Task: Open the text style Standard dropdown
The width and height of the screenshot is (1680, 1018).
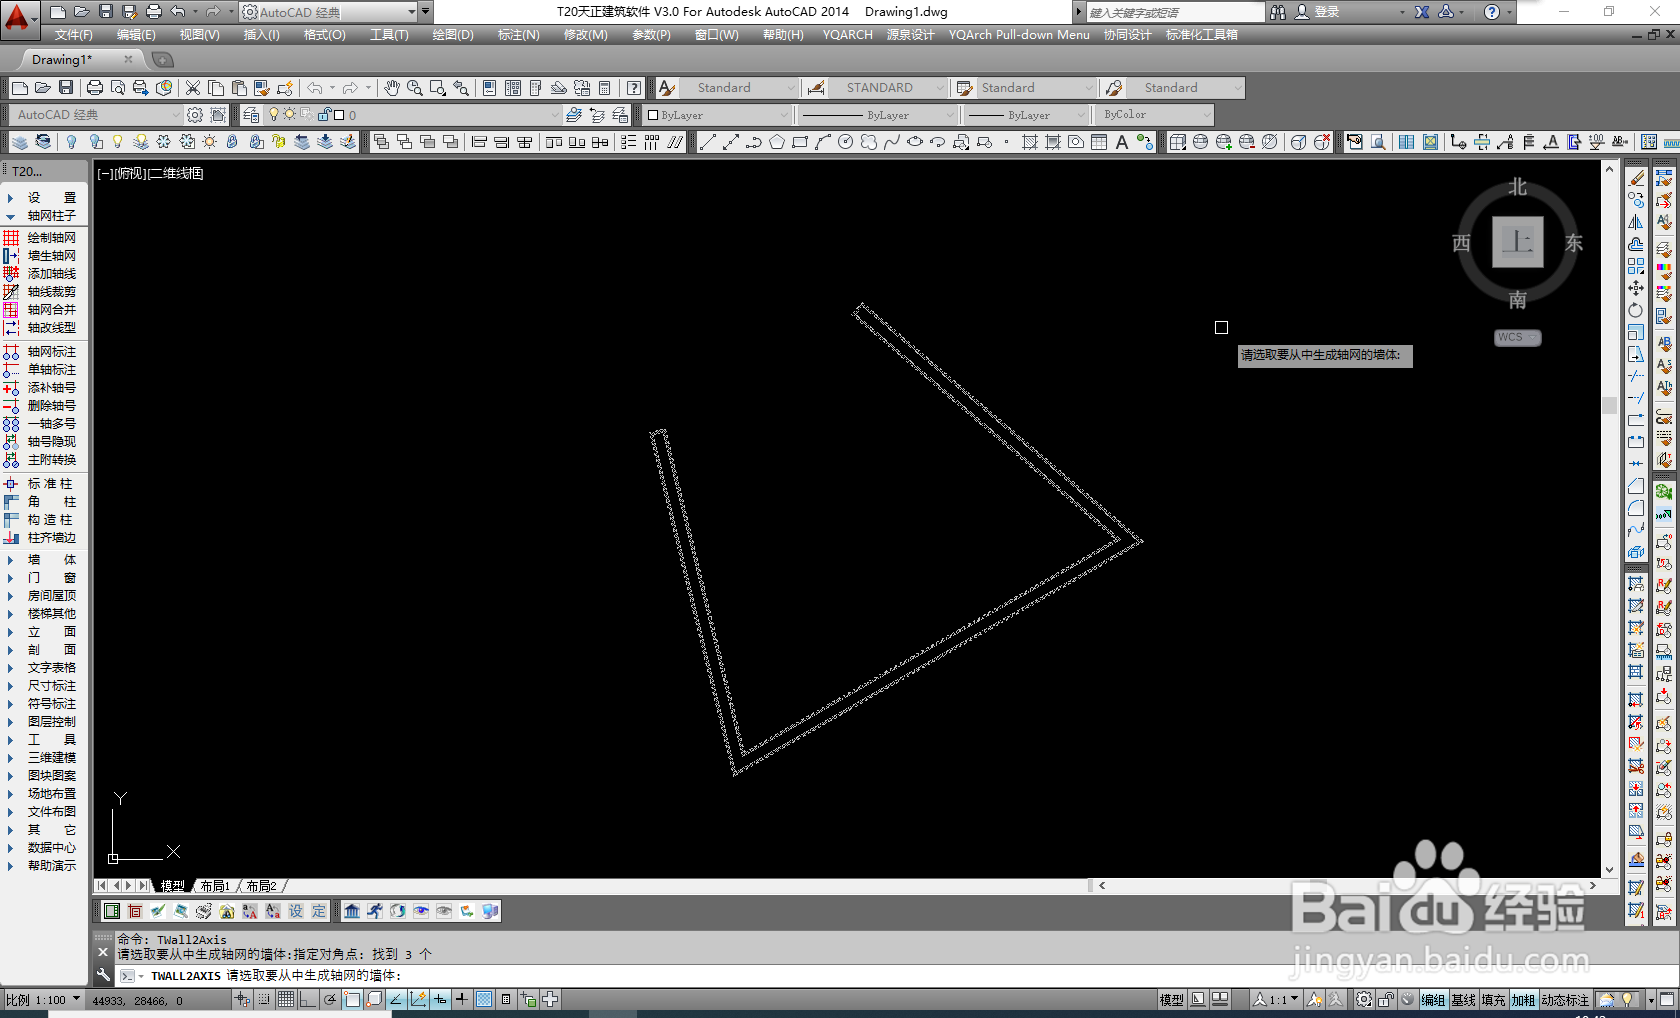Action: (x=740, y=88)
